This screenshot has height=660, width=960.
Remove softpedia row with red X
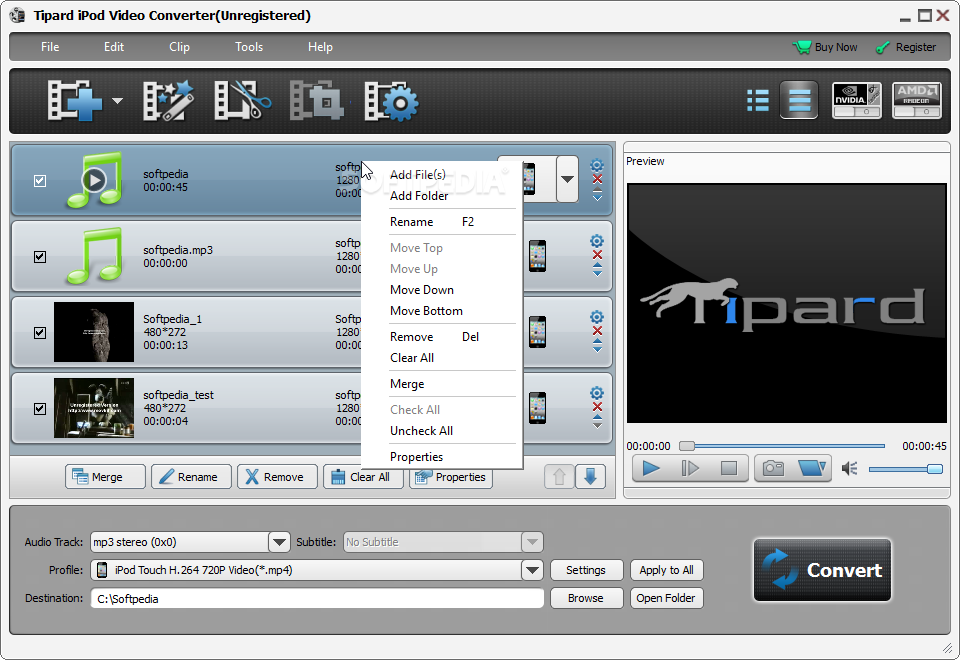click(597, 179)
